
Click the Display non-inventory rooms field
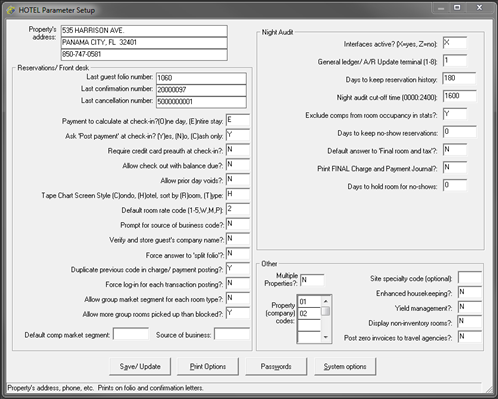470,322
